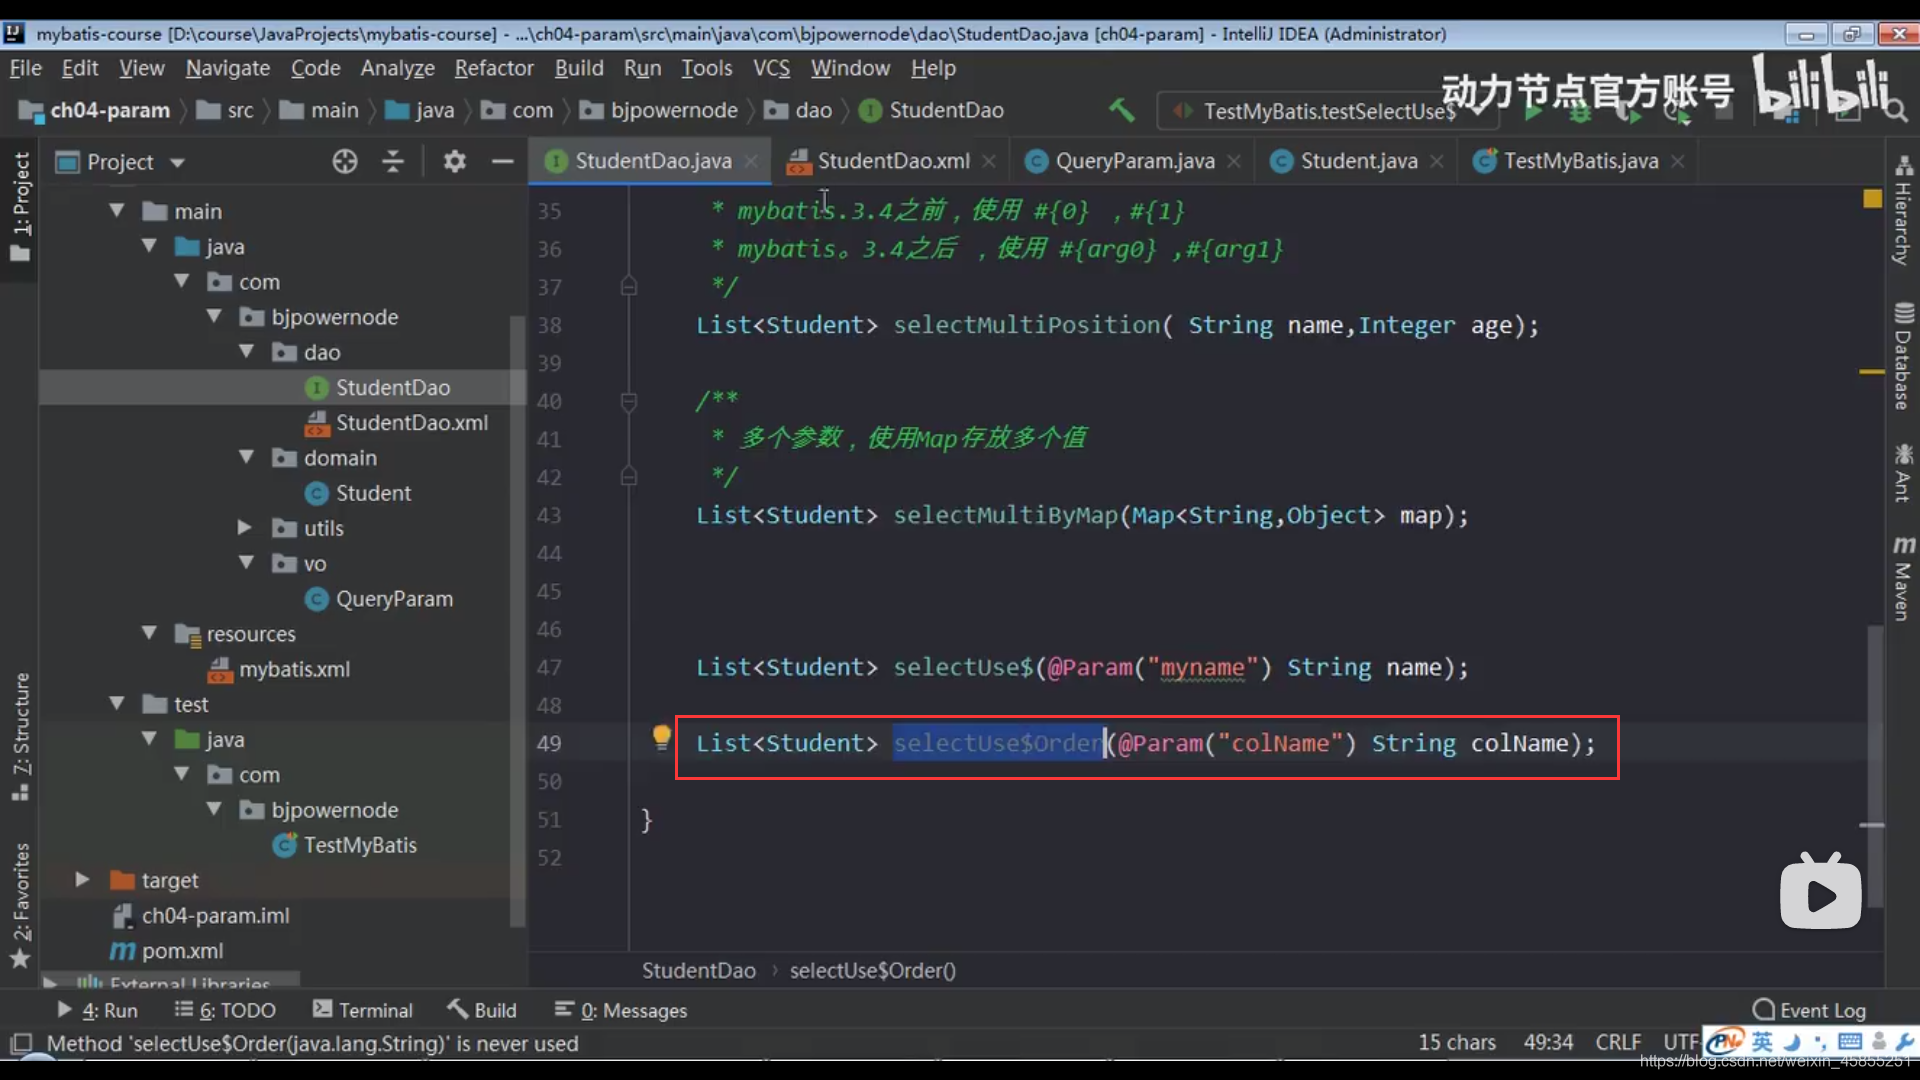This screenshot has height=1080, width=1920.
Task: Close the Student.java tab
Action: coord(1436,161)
